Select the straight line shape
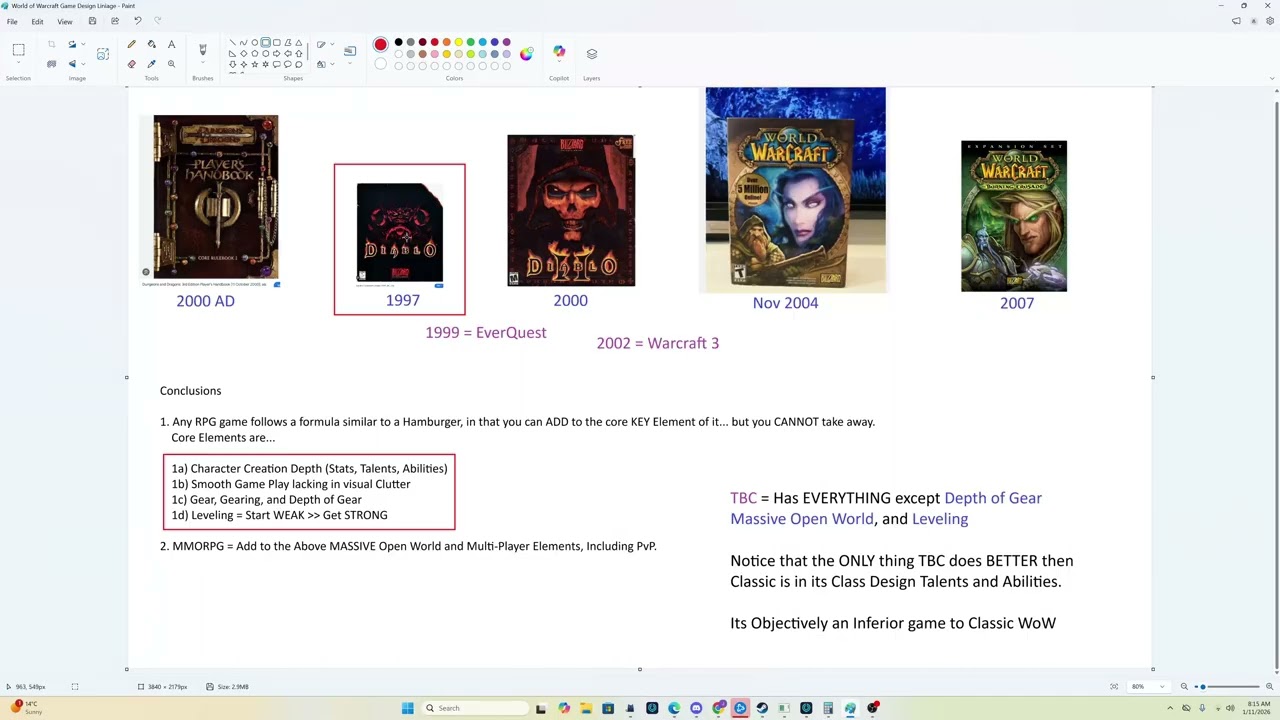This screenshot has width=1280, height=720. 232,42
